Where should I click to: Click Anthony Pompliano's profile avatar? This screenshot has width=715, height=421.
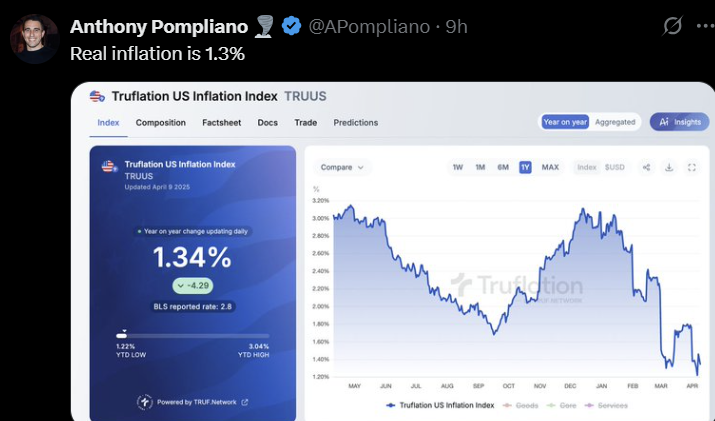pos(34,40)
